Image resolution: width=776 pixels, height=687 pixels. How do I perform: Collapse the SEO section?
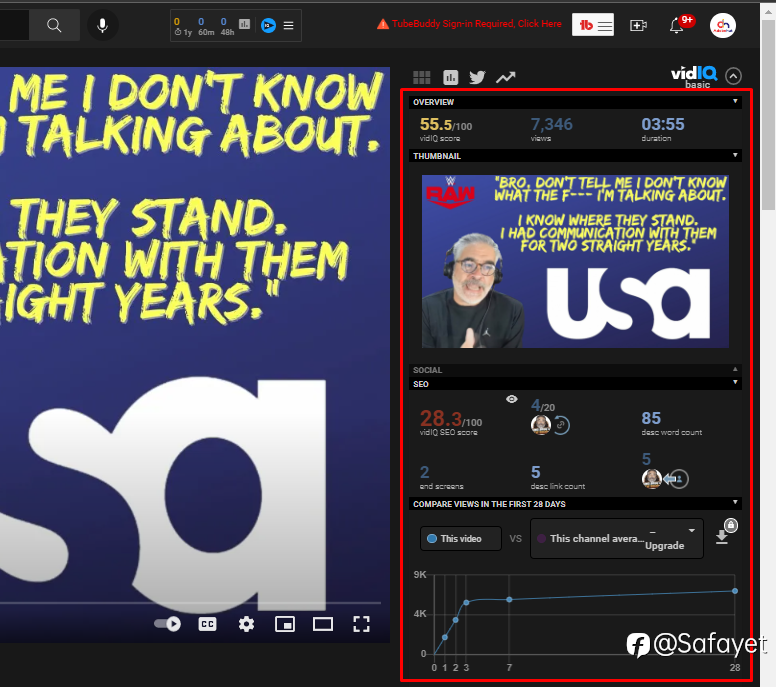(x=735, y=383)
